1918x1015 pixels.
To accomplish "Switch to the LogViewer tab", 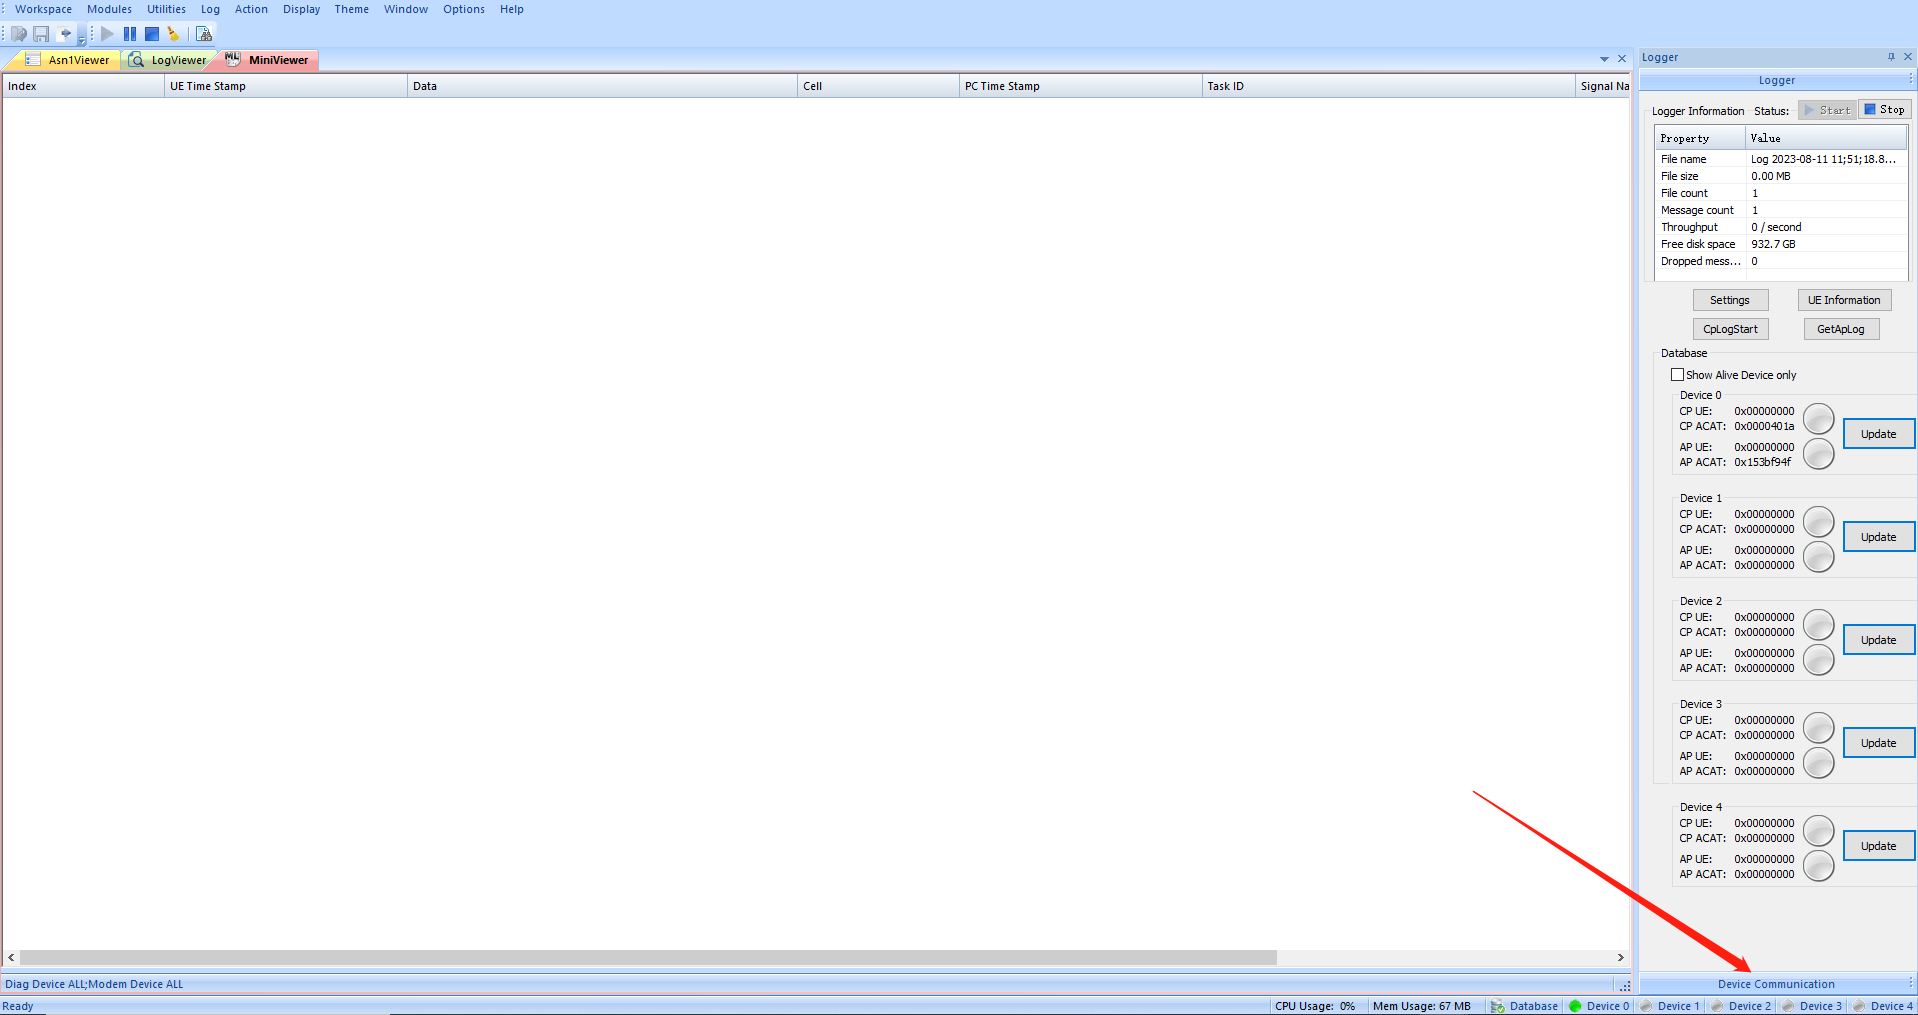I will pyautogui.click(x=169, y=60).
